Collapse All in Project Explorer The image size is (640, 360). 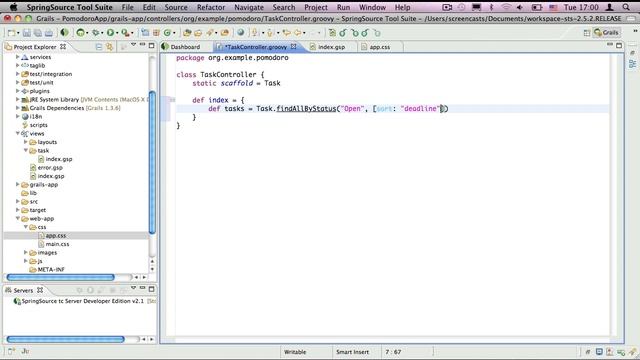click(x=99, y=47)
